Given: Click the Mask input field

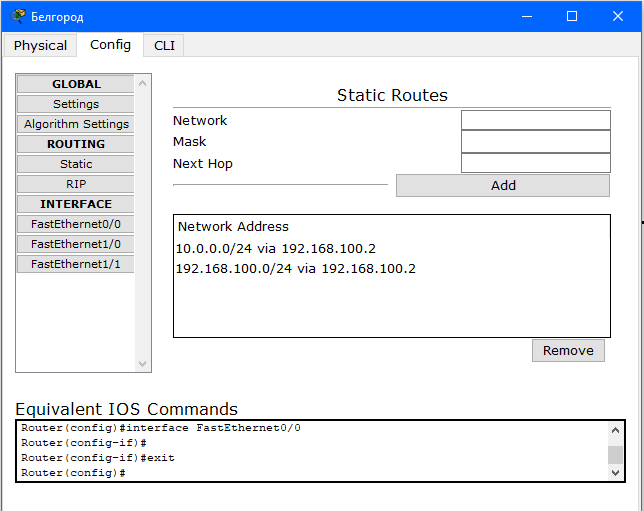Looking at the screenshot, I should (536, 142).
